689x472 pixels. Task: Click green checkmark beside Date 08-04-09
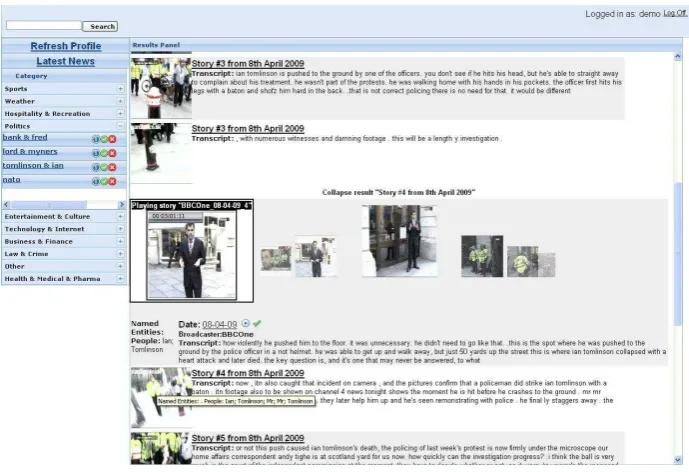(x=257, y=323)
